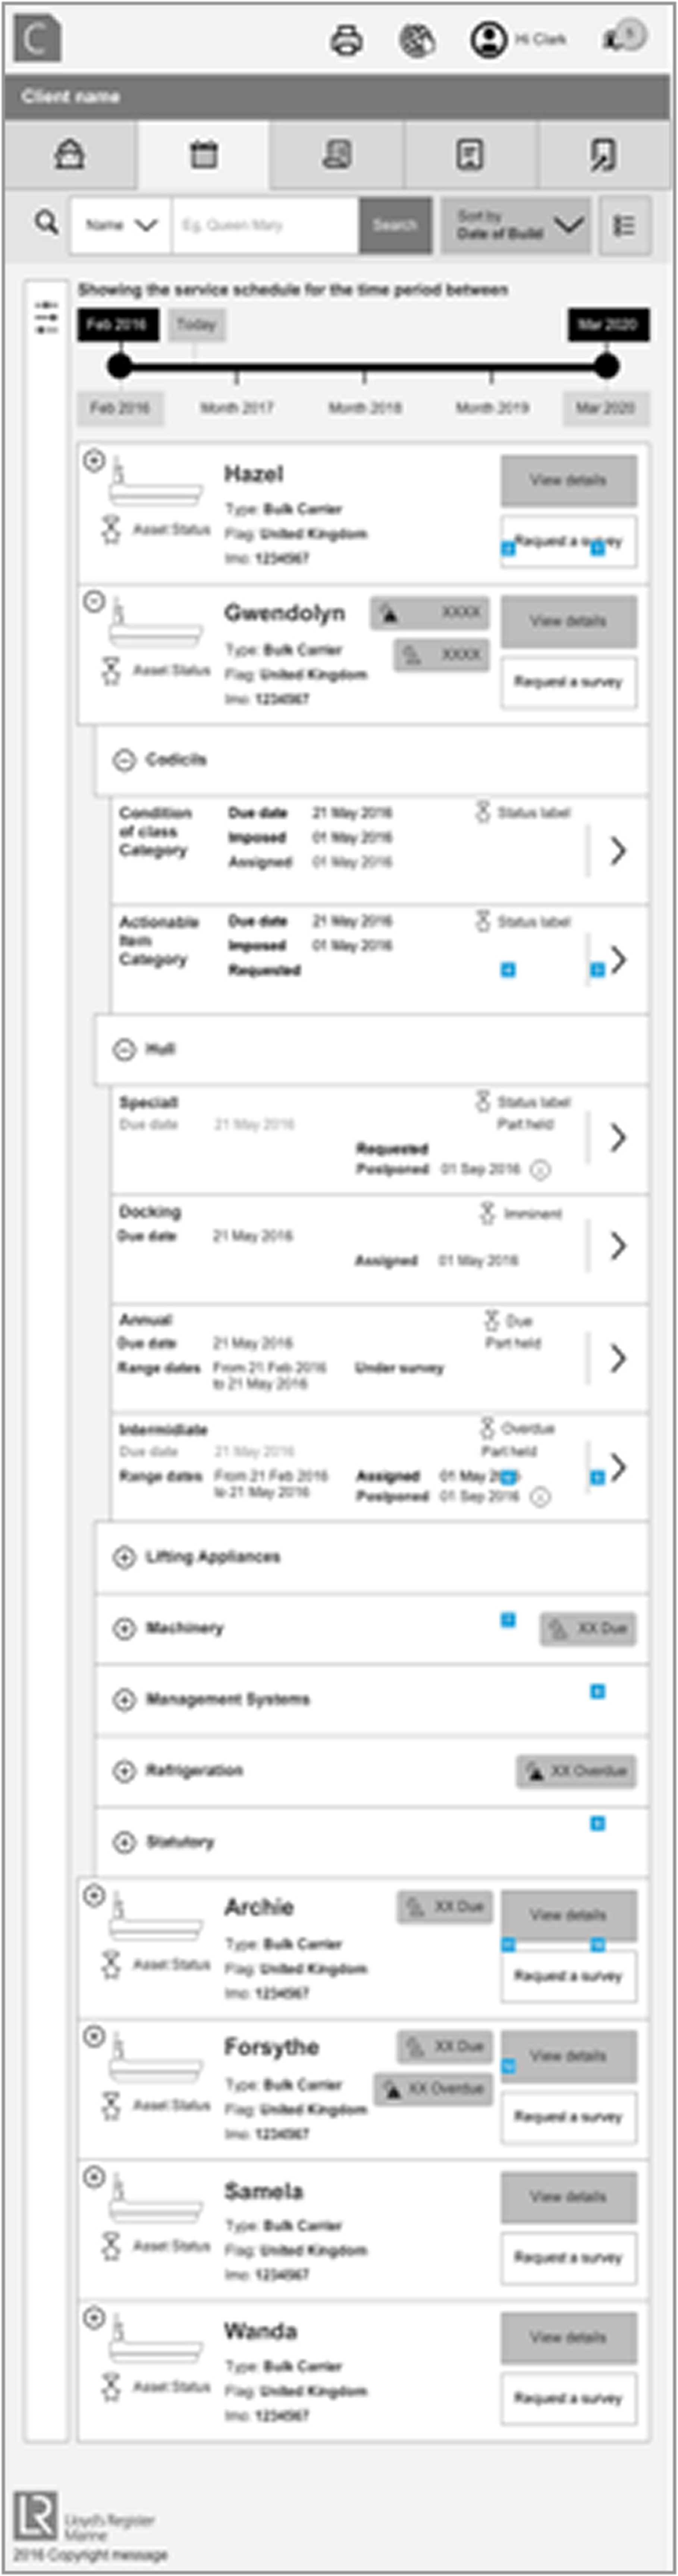This screenshot has height=2576, width=678.
Task: Click XX Overdue badge on Forsythe card
Action: click(x=433, y=2089)
